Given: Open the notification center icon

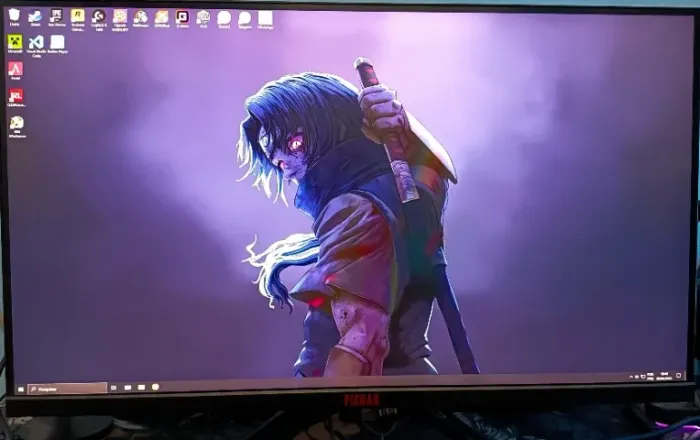Looking at the screenshot, I should tap(679, 376).
